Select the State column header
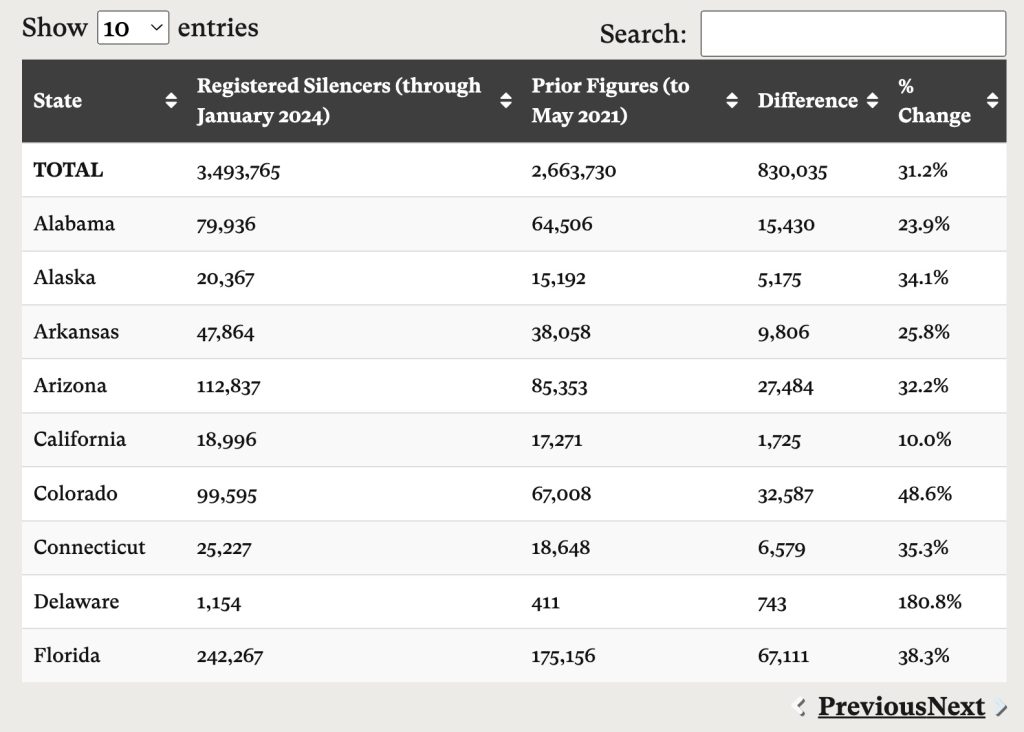This screenshot has width=1024, height=732. coord(57,100)
